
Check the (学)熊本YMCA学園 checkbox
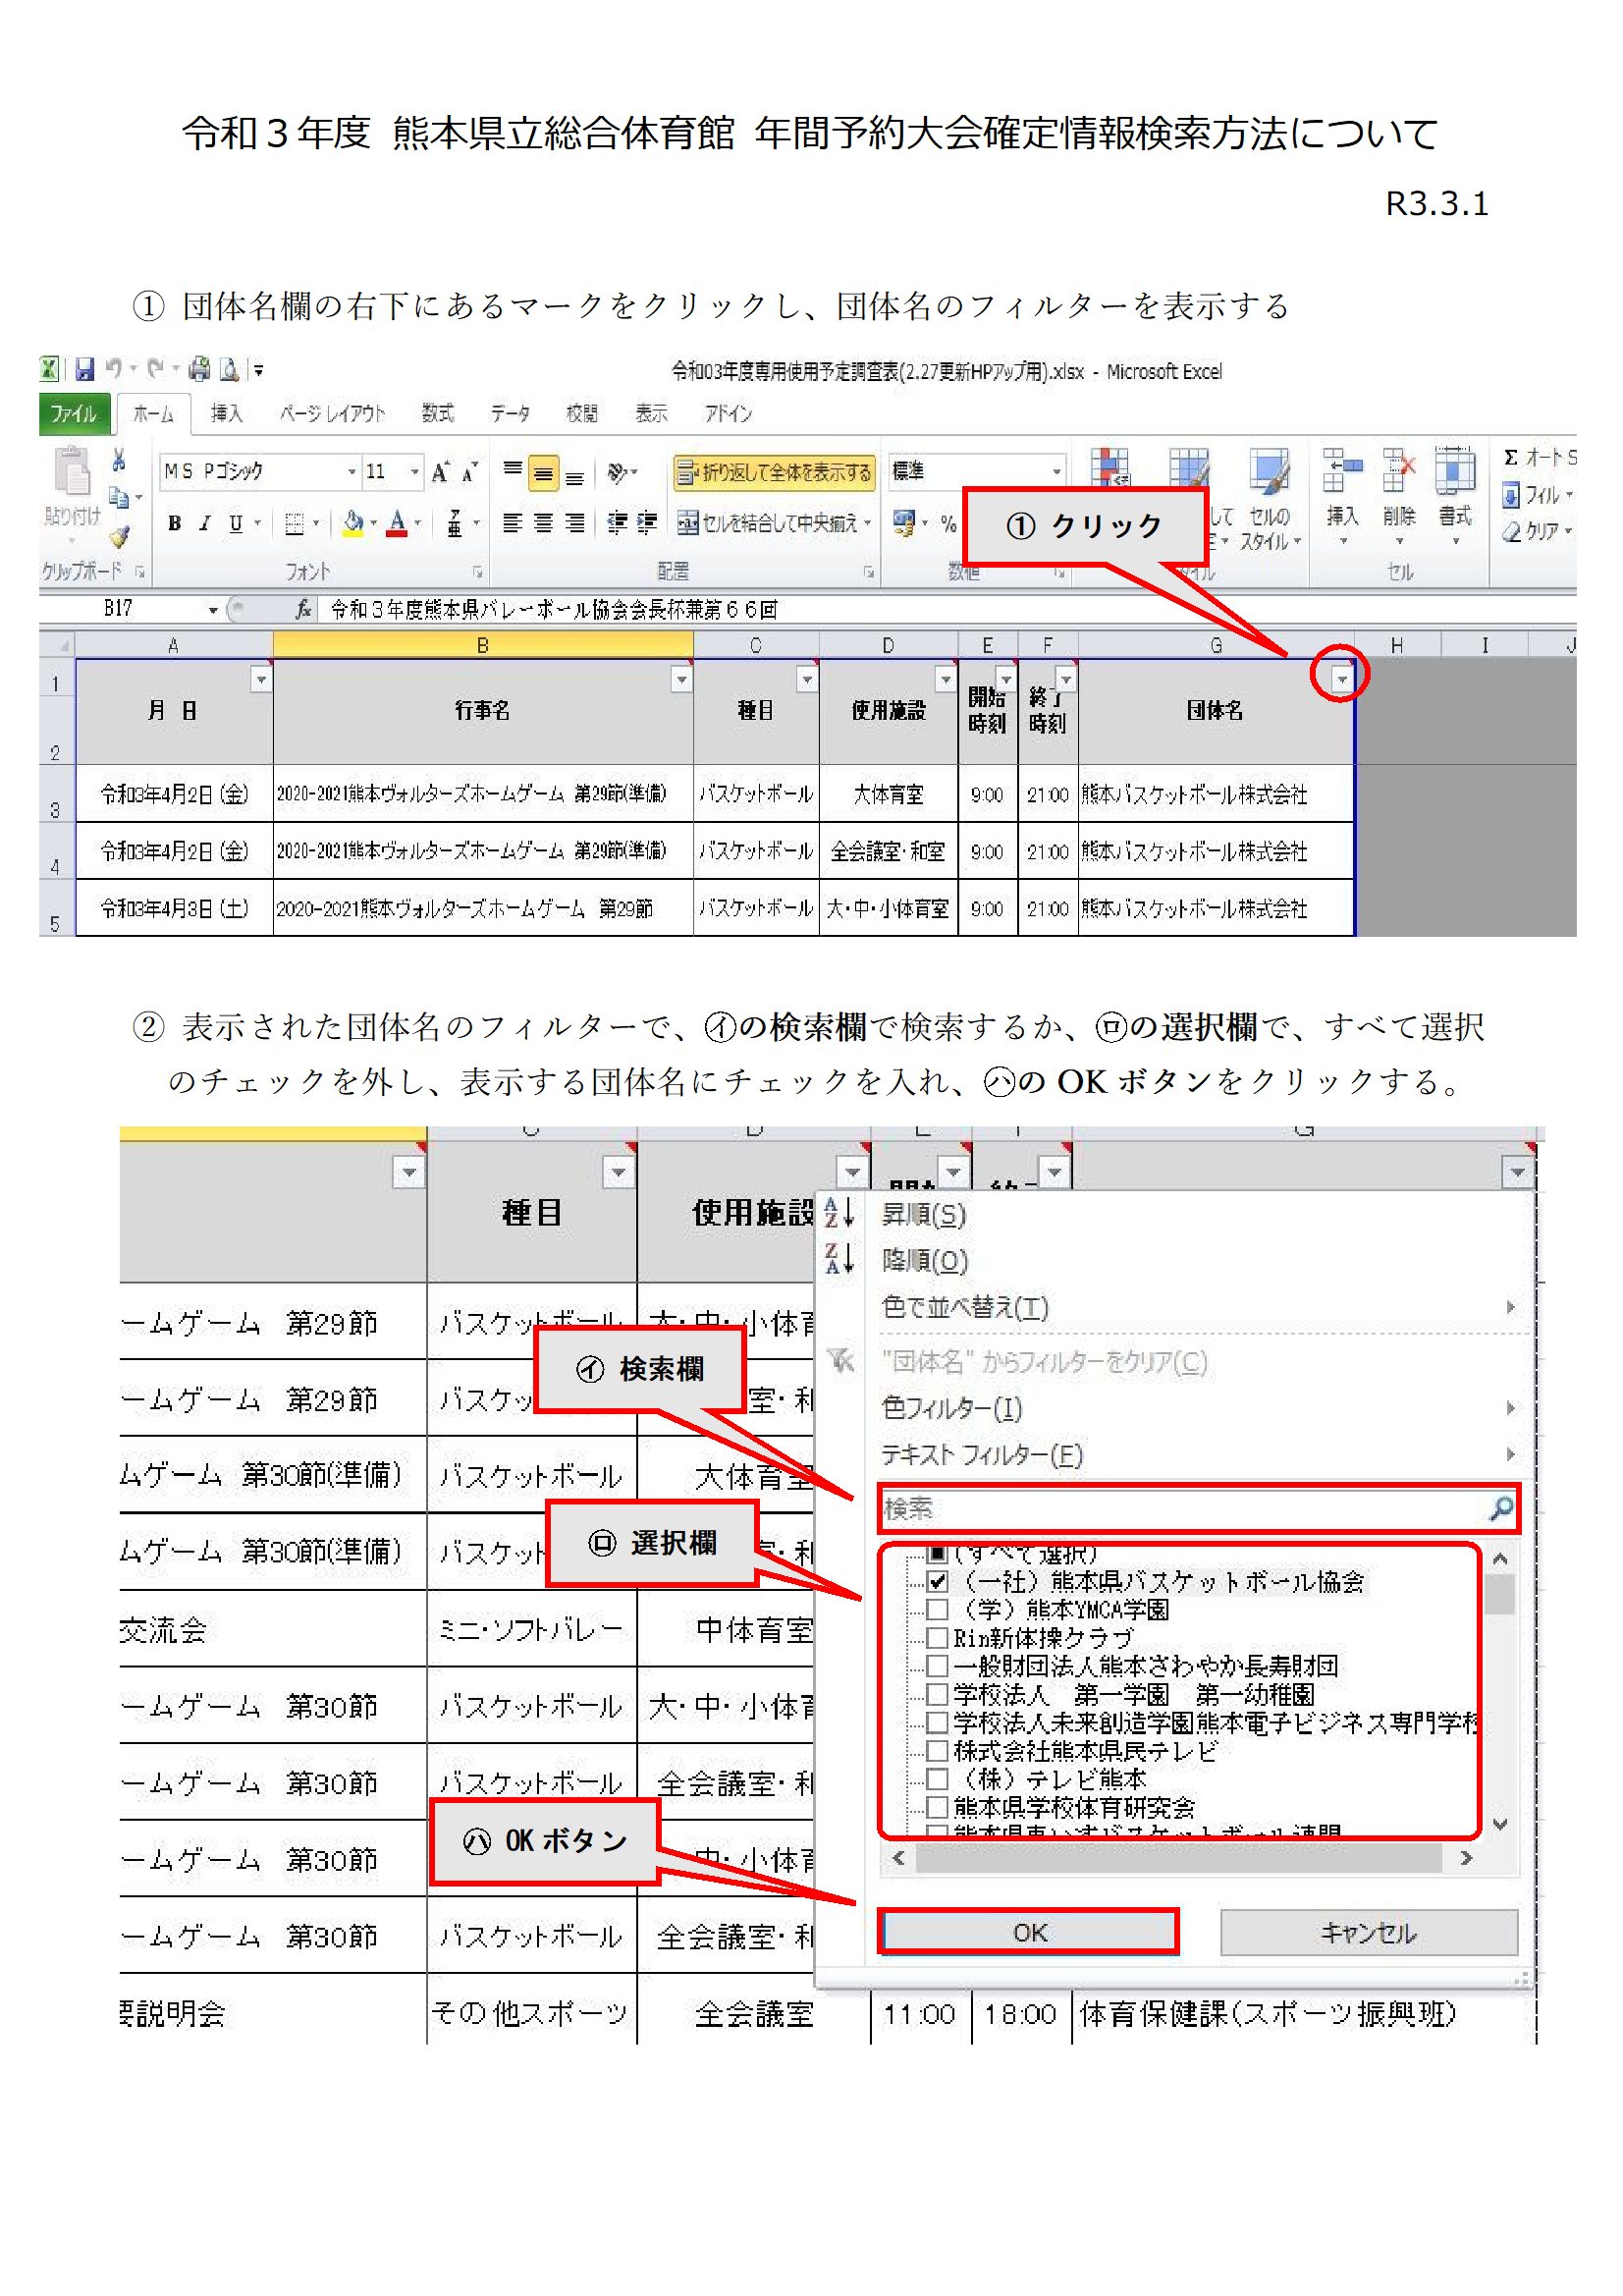tap(937, 1609)
